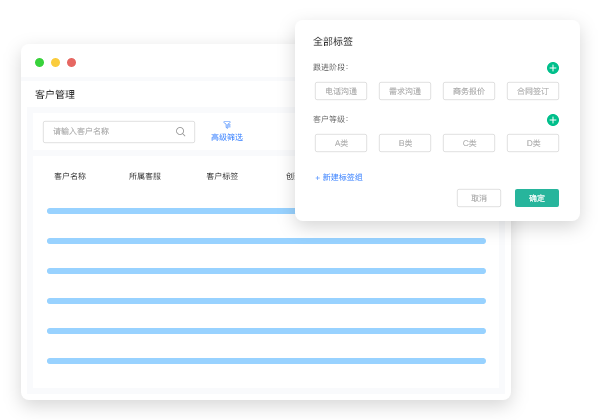Select the 电话沟通 tag
This screenshot has height=420, width=600.
click(x=341, y=91)
